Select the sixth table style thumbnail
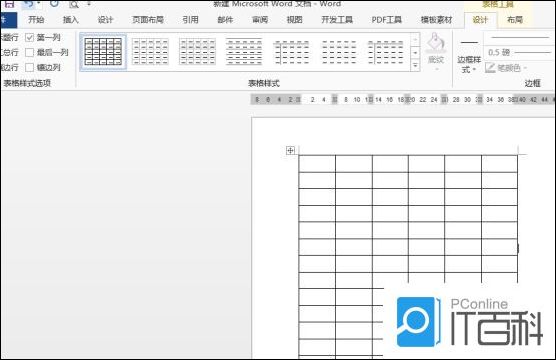 [339, 52]
